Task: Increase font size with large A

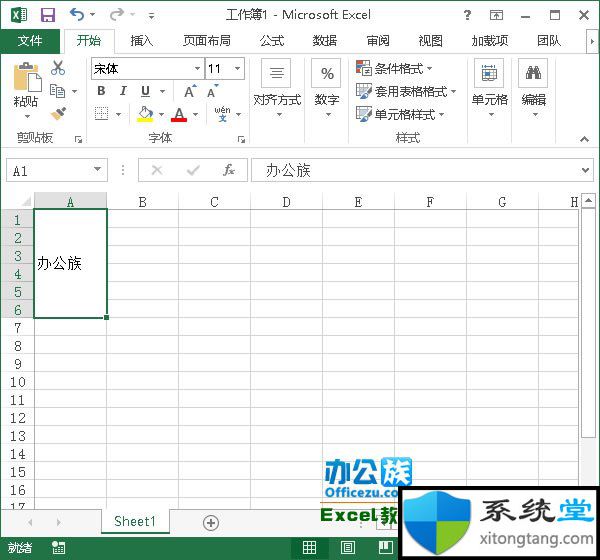Action: click(190, 91)
